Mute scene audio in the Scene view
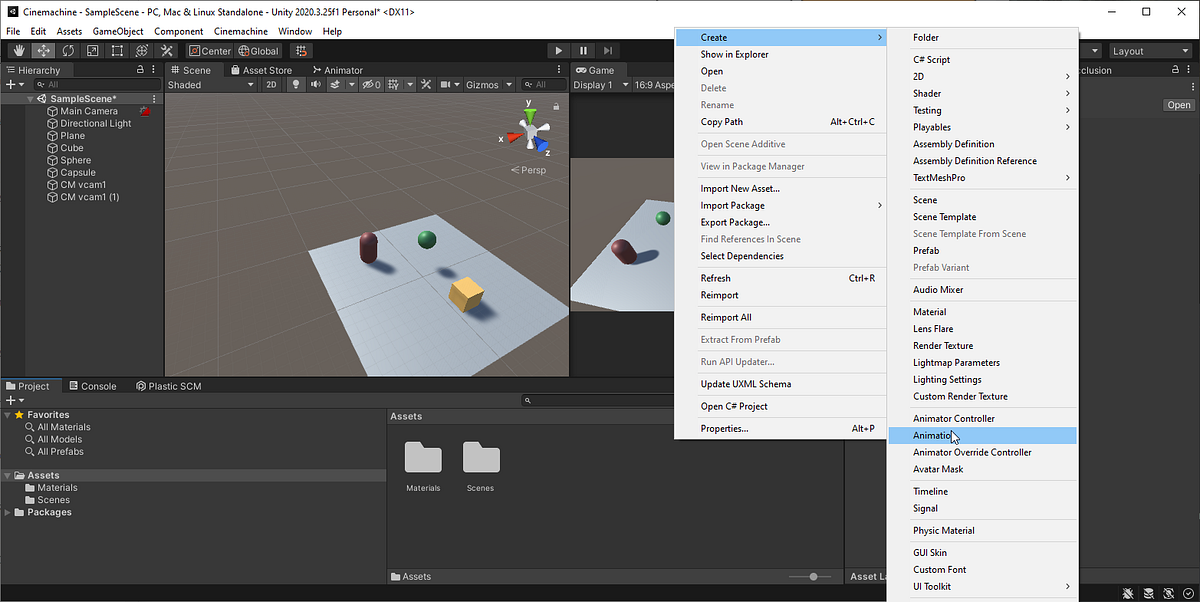 [316, 84]
